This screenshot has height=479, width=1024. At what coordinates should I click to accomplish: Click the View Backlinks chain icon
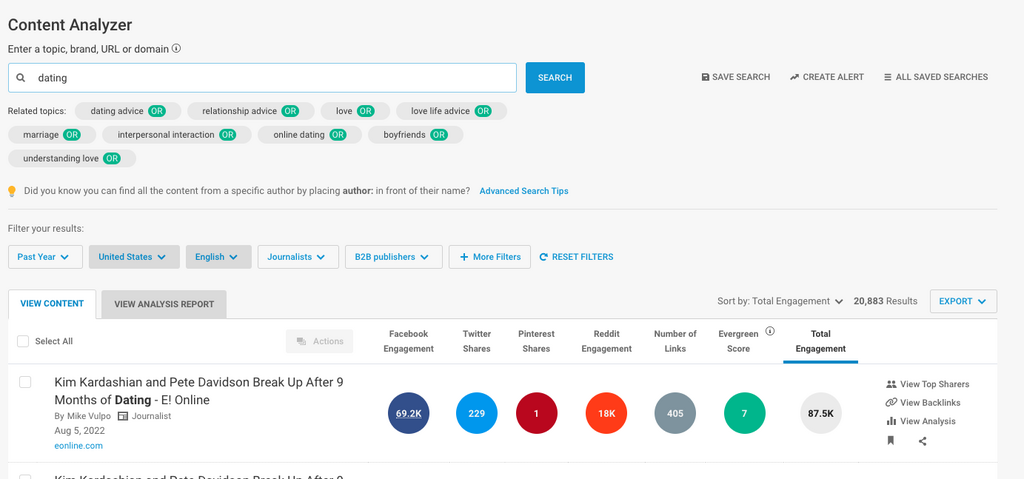[x=891, y=403]
